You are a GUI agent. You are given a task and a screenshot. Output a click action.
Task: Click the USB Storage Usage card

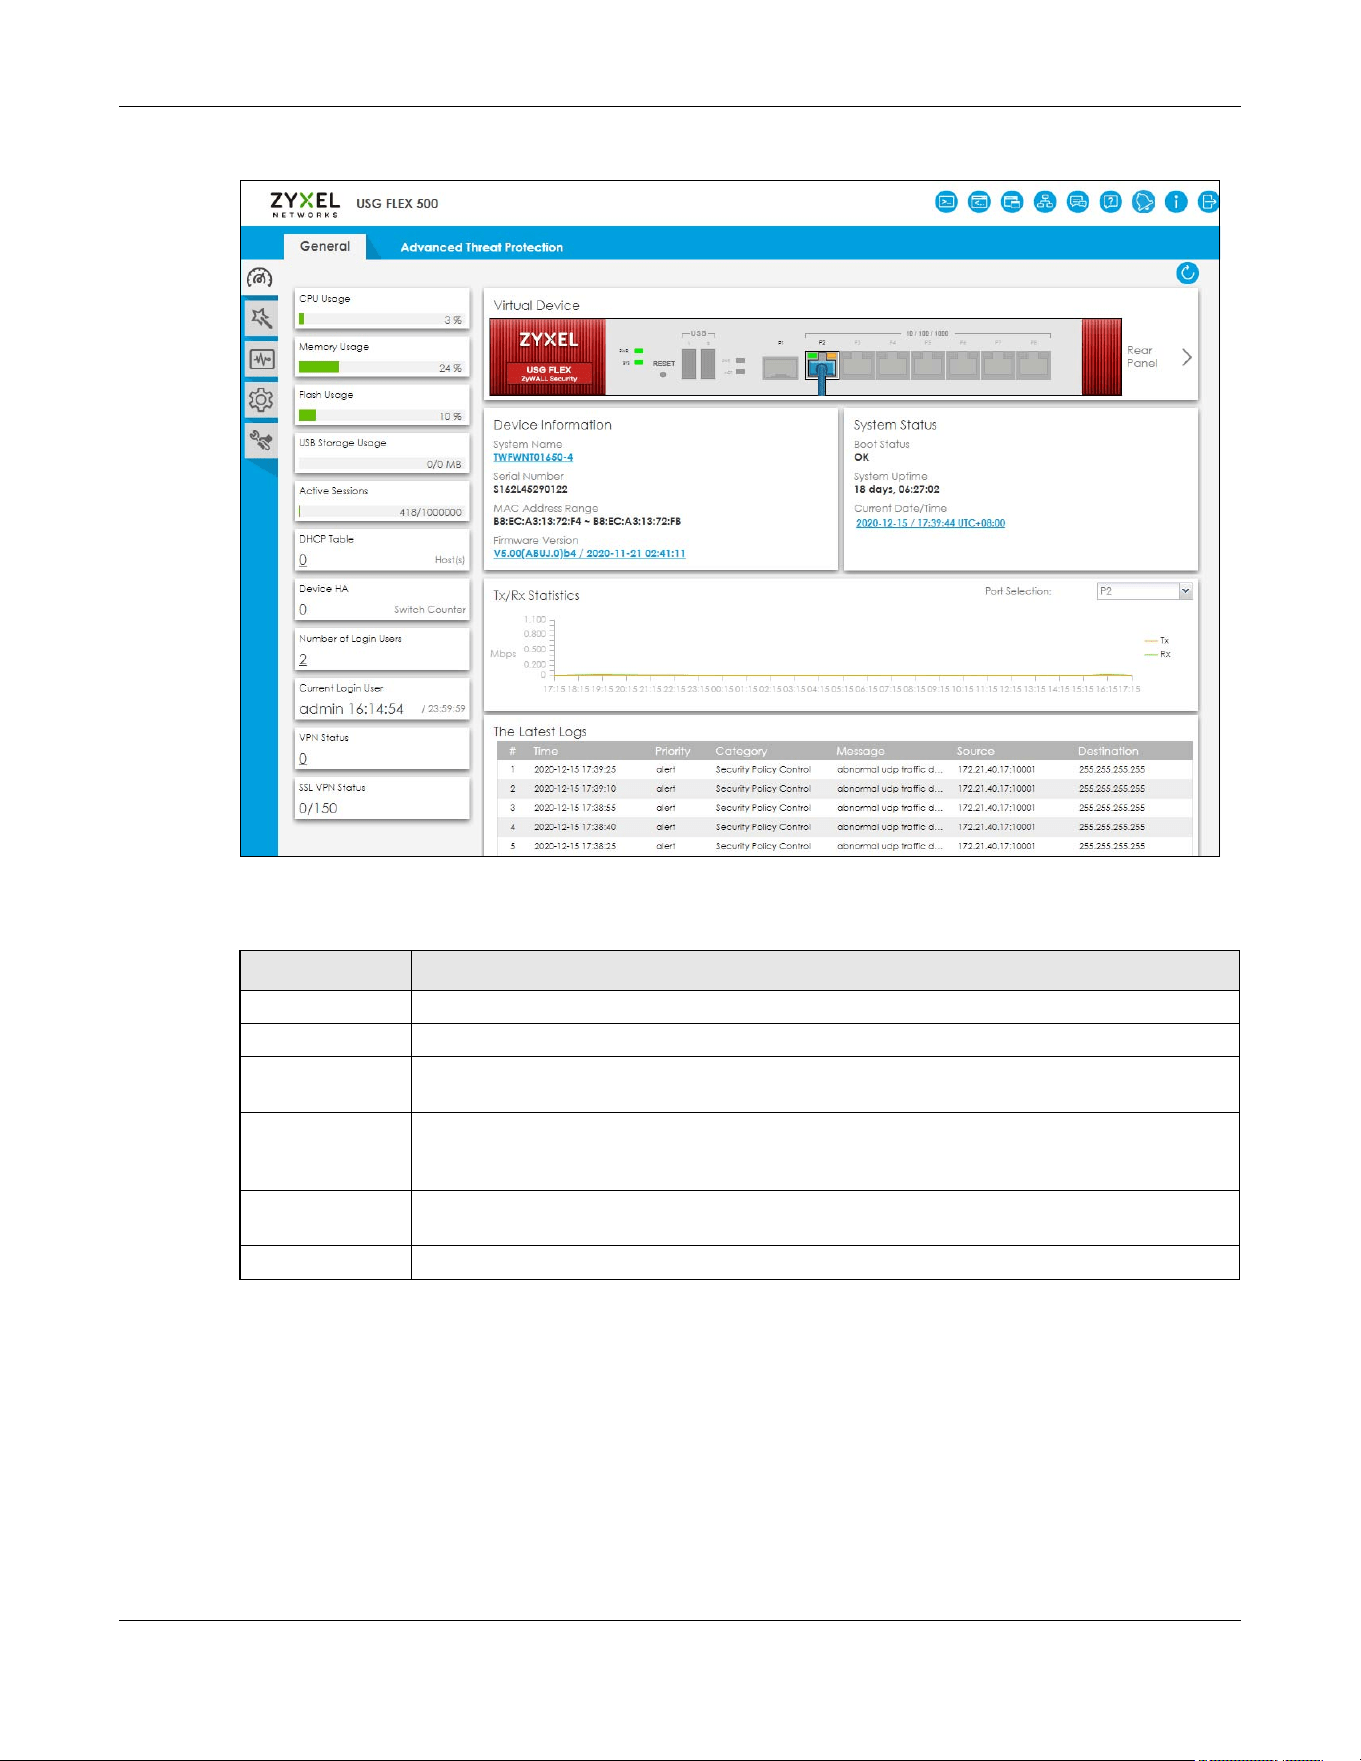(x=382, y=453)
